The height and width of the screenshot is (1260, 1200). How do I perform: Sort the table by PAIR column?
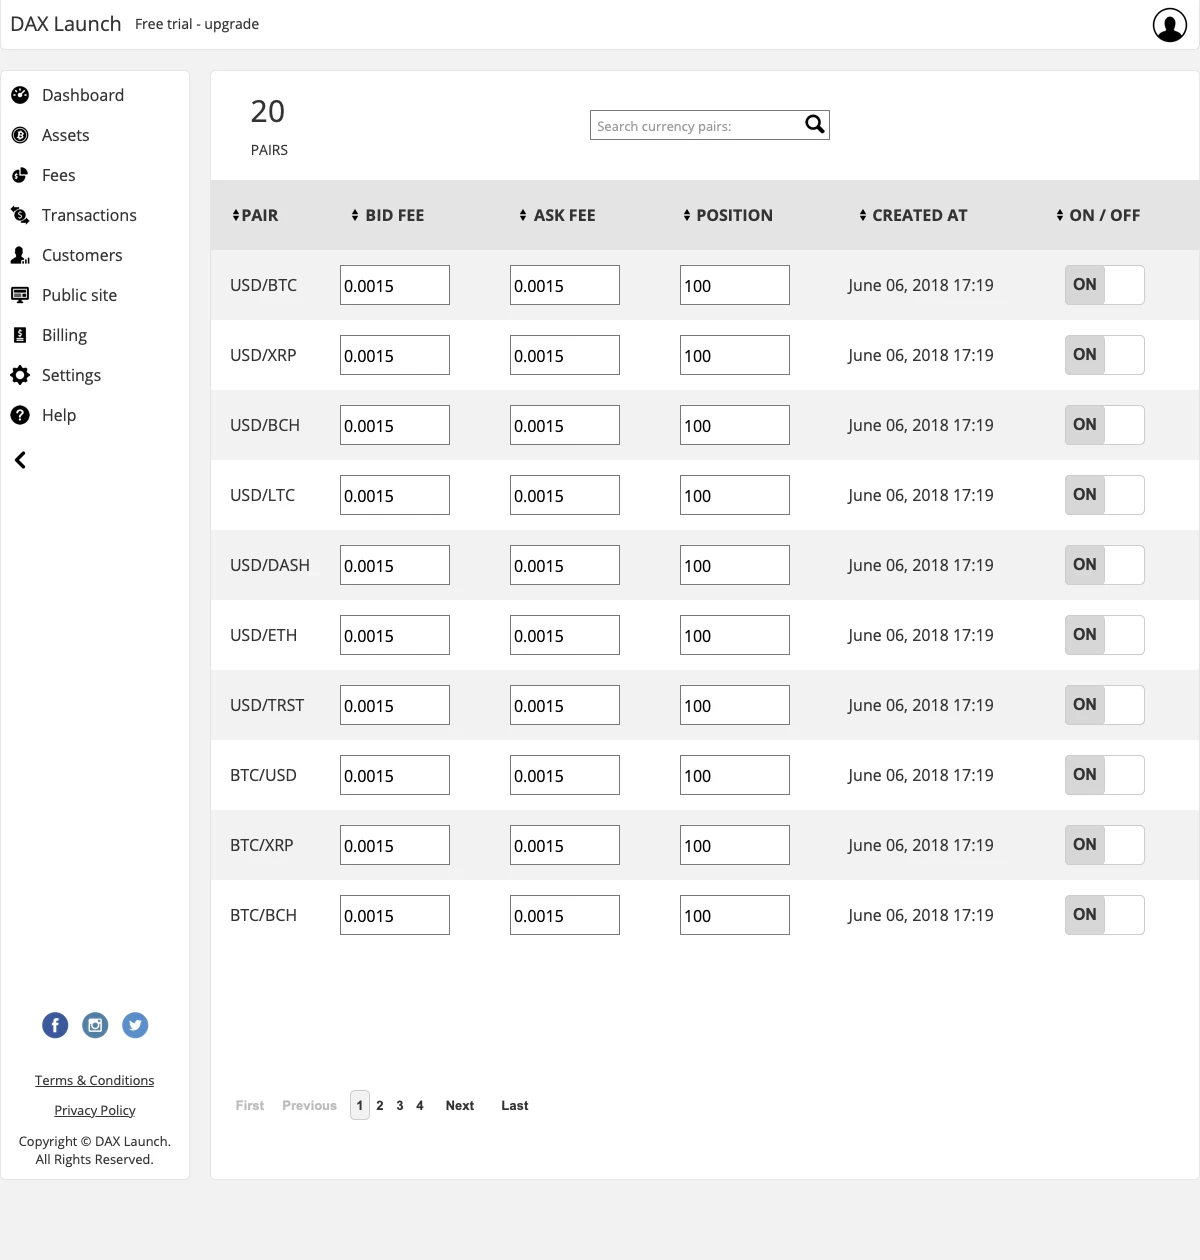click(255, 215)
